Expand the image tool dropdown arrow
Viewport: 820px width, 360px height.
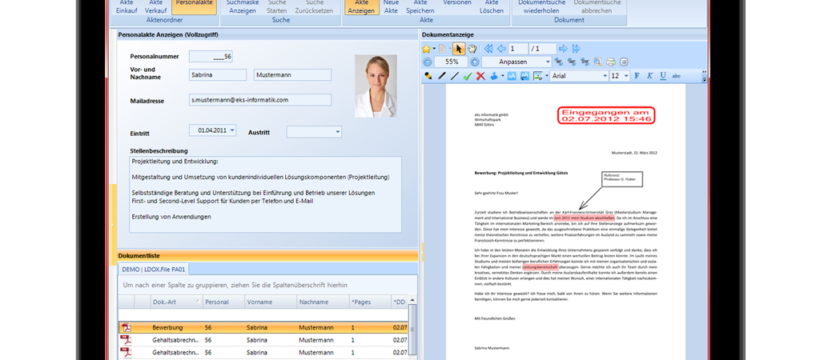point(547,76)
